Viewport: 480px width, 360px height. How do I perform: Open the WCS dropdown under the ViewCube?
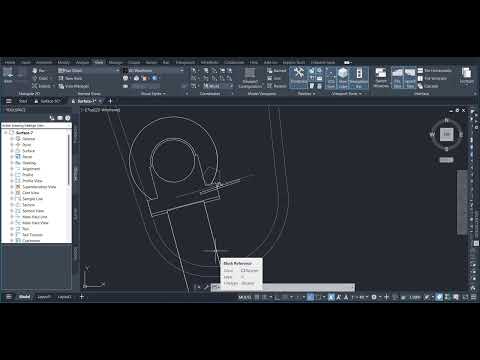click(446, 160)
